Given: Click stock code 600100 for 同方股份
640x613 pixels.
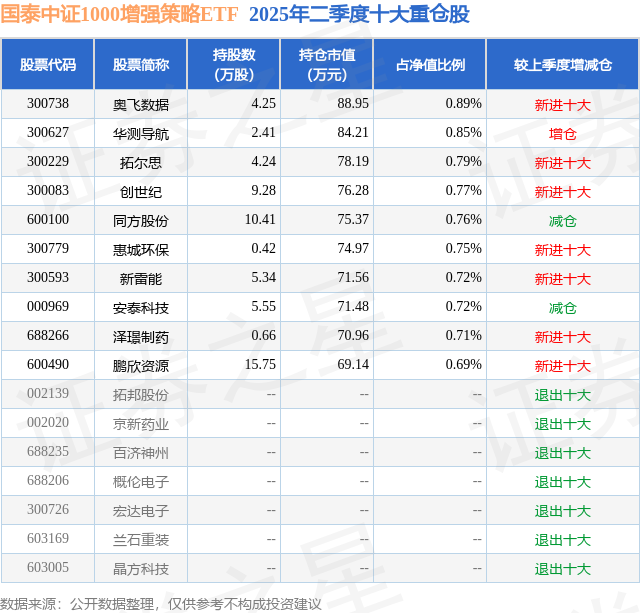Looking at the screenshot, I should tap(48, 220).
